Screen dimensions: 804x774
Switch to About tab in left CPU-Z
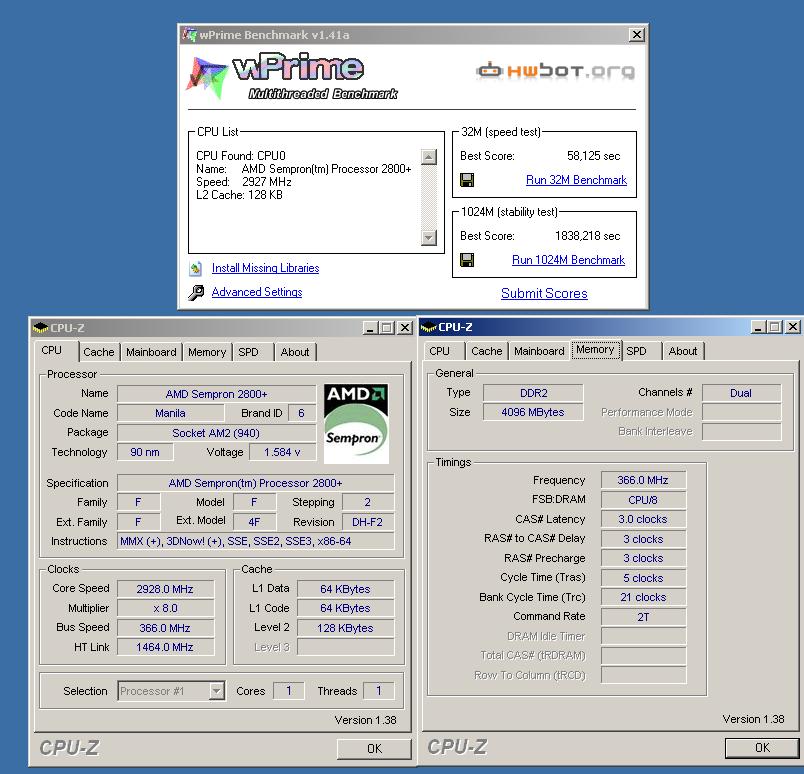tap(295, 352)
